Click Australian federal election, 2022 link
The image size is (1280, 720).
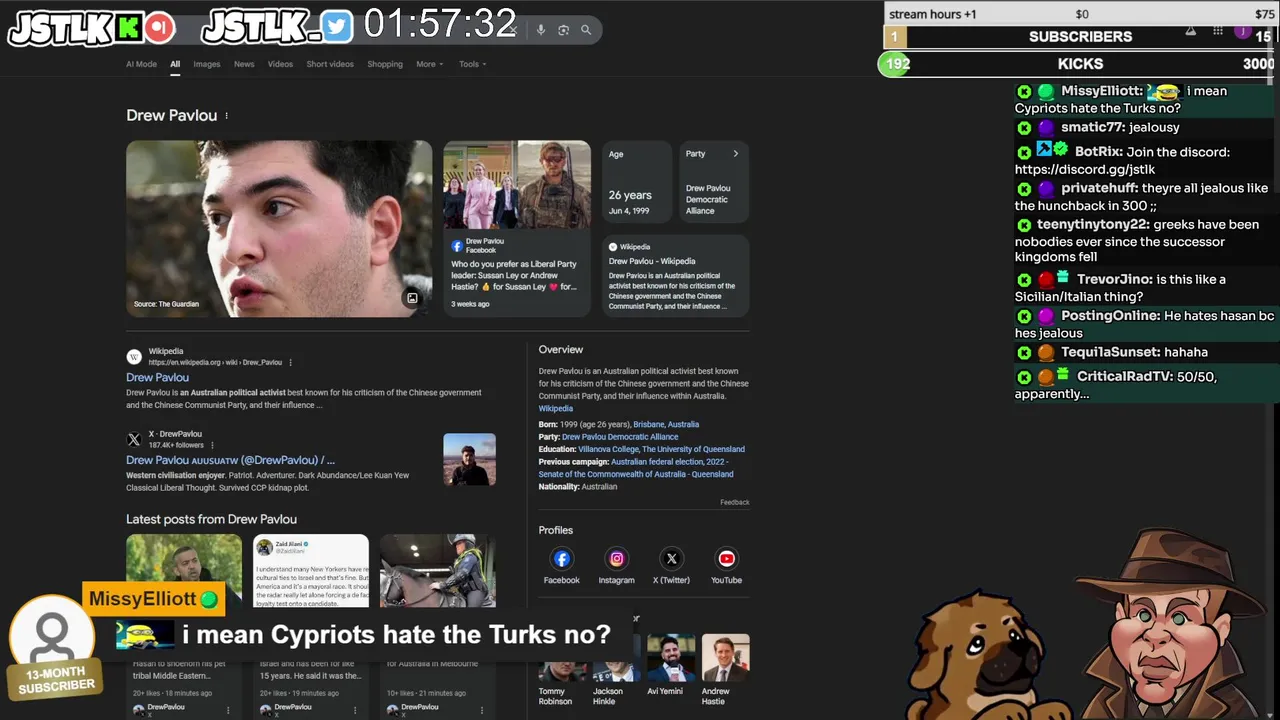[670, 462]
